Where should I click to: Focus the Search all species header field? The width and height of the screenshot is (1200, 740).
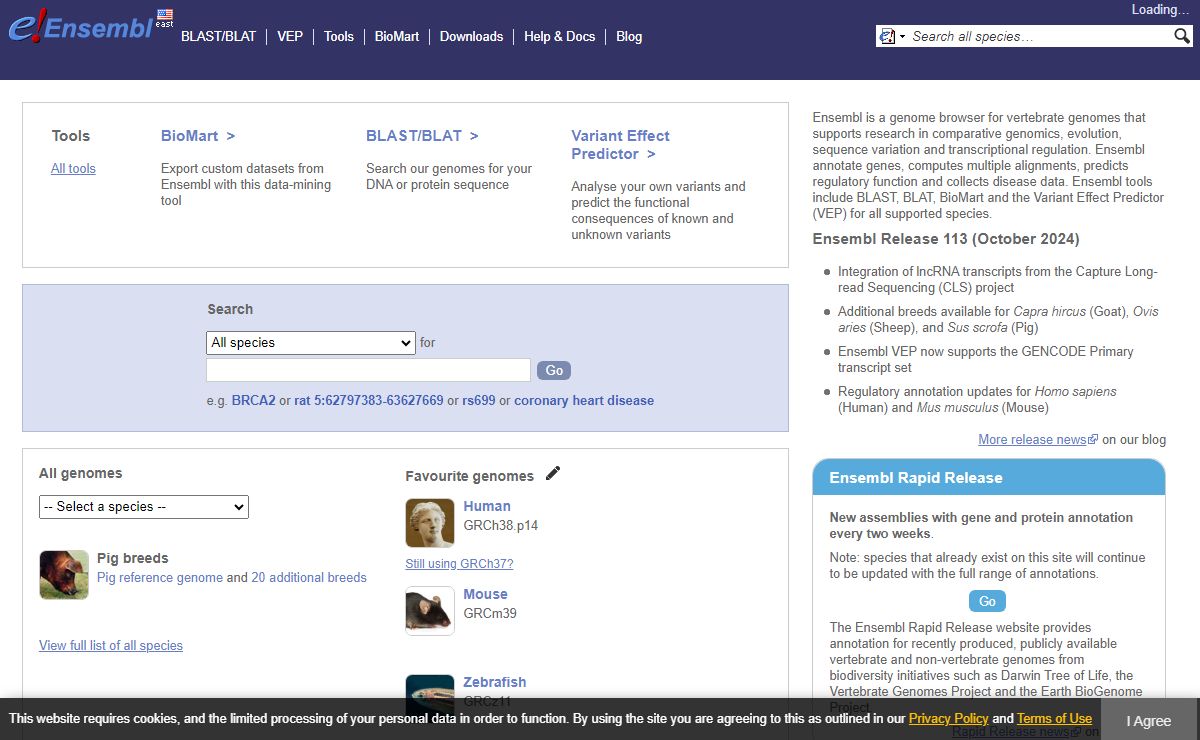click(x=1040, y=36)
